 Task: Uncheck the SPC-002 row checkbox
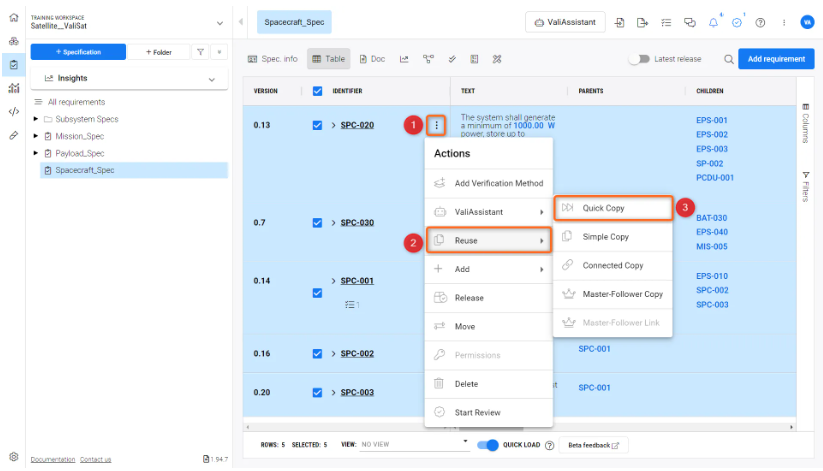(x=317, y=353)
